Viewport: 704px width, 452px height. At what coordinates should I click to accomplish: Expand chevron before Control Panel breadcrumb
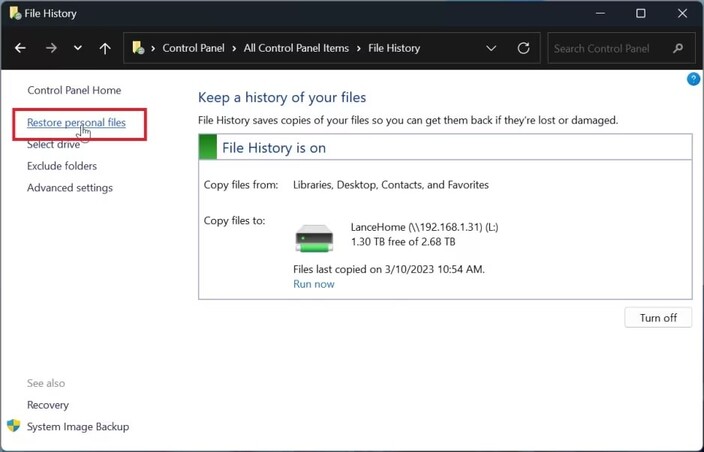[153, 48]
